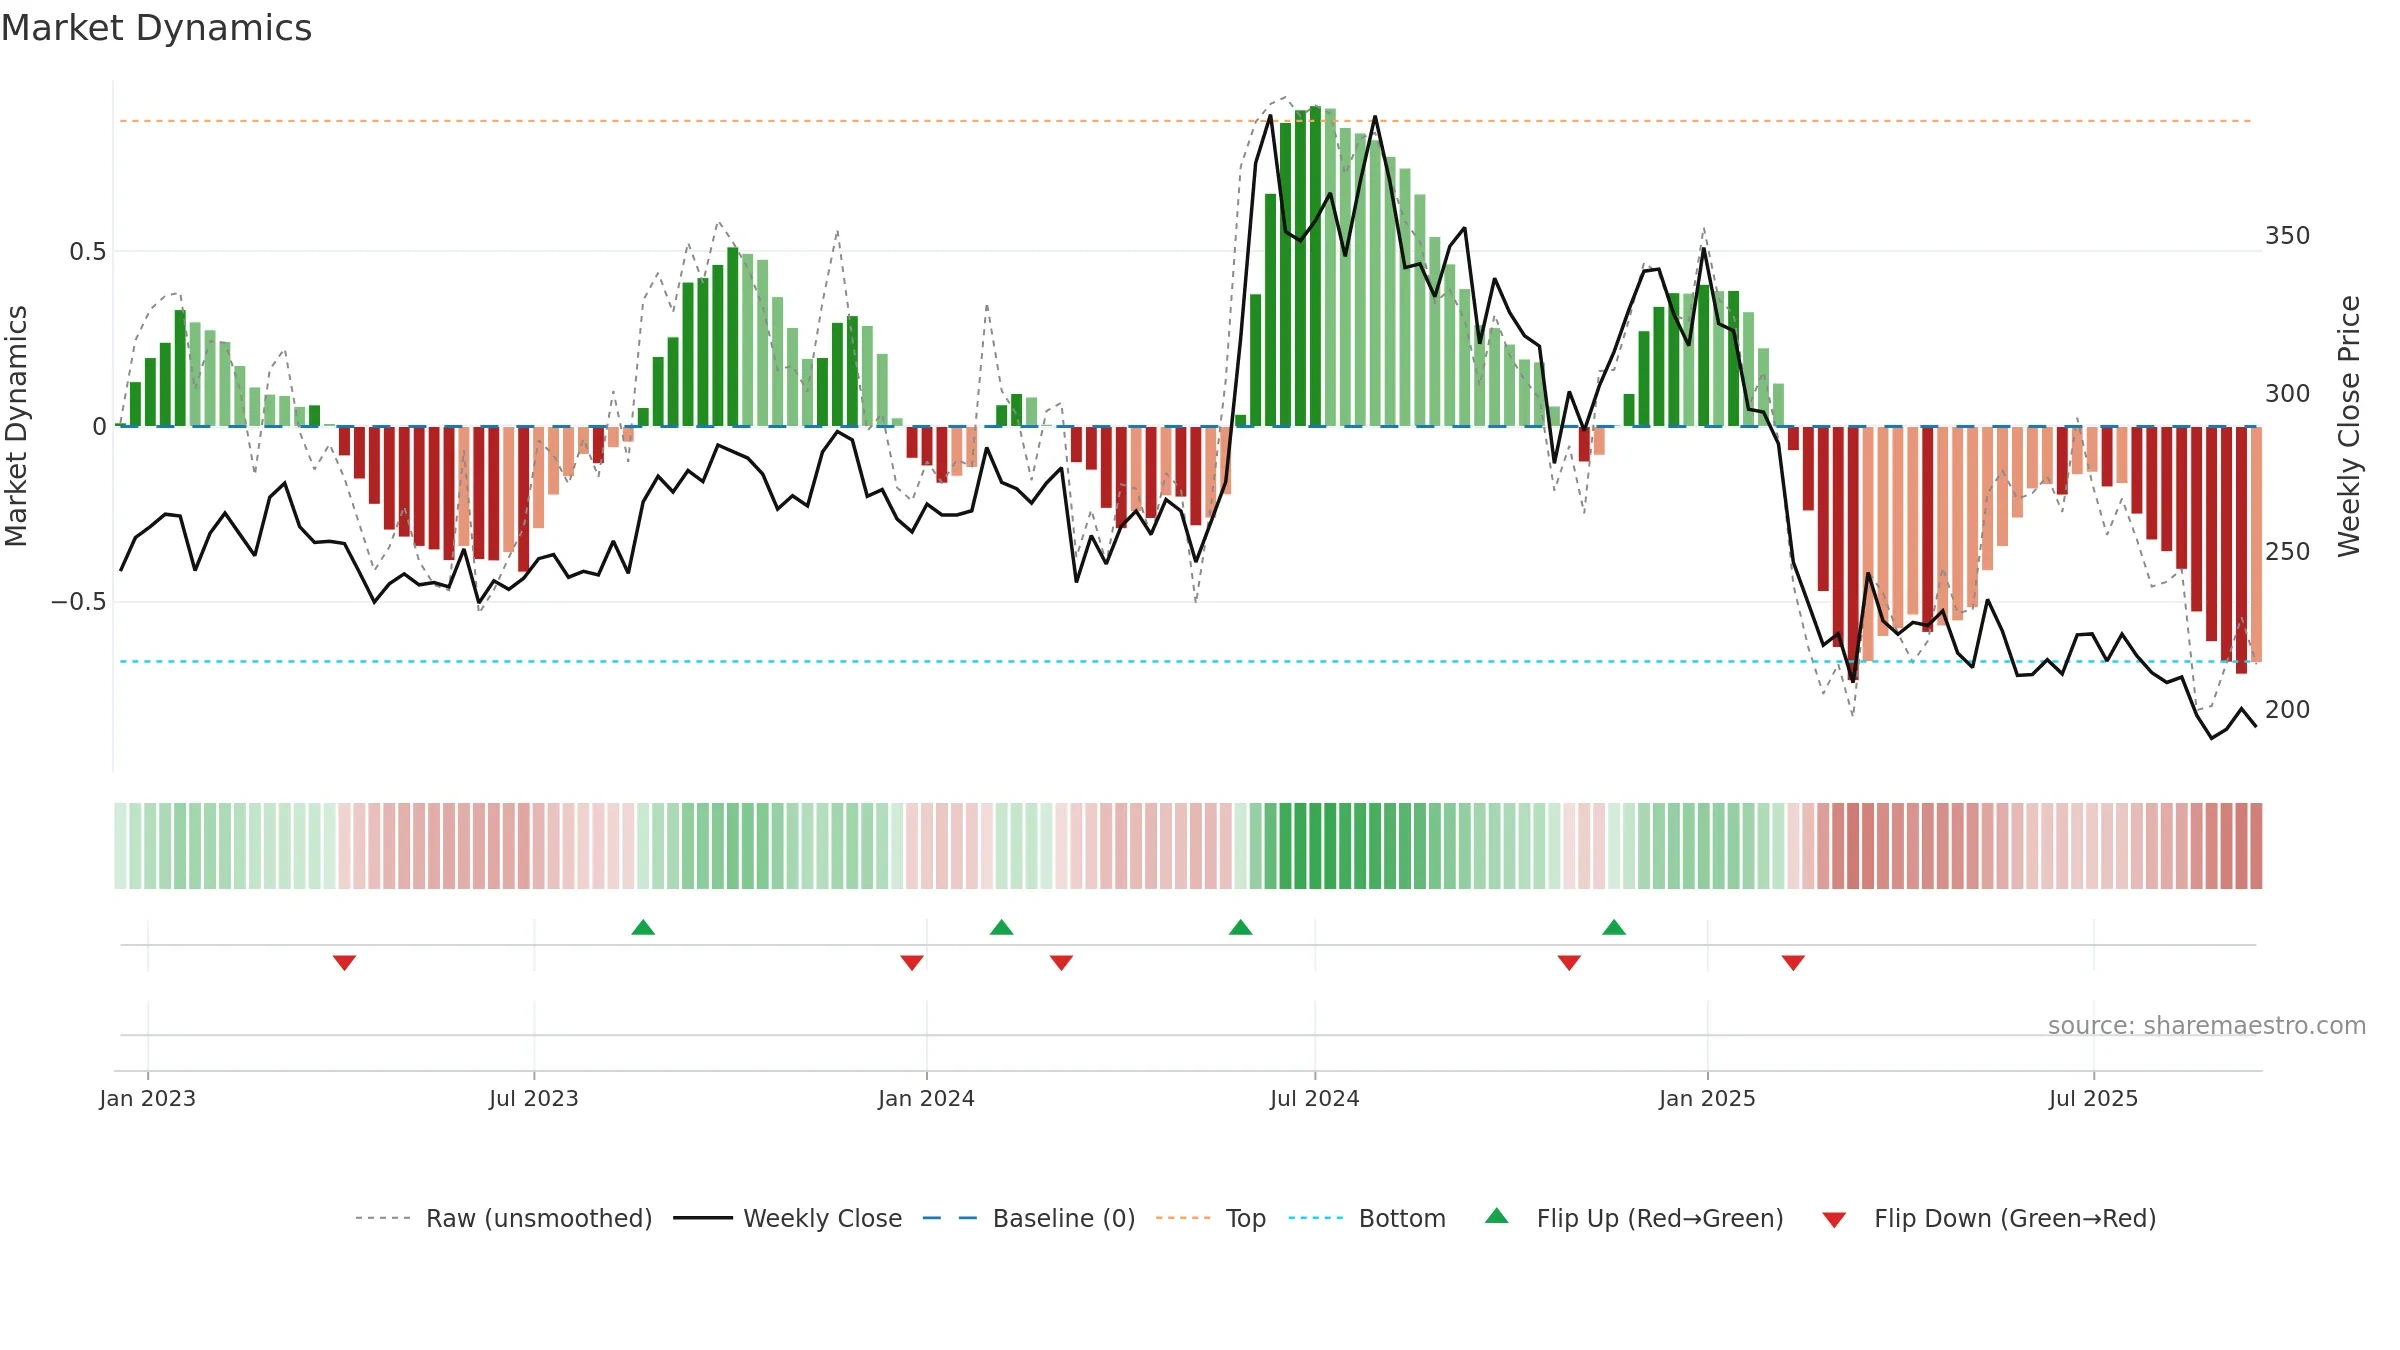This screenshot has width=2400, height=1350.
Task: Toggle the Weekly Close legend entry
Action: (788, 1218)
